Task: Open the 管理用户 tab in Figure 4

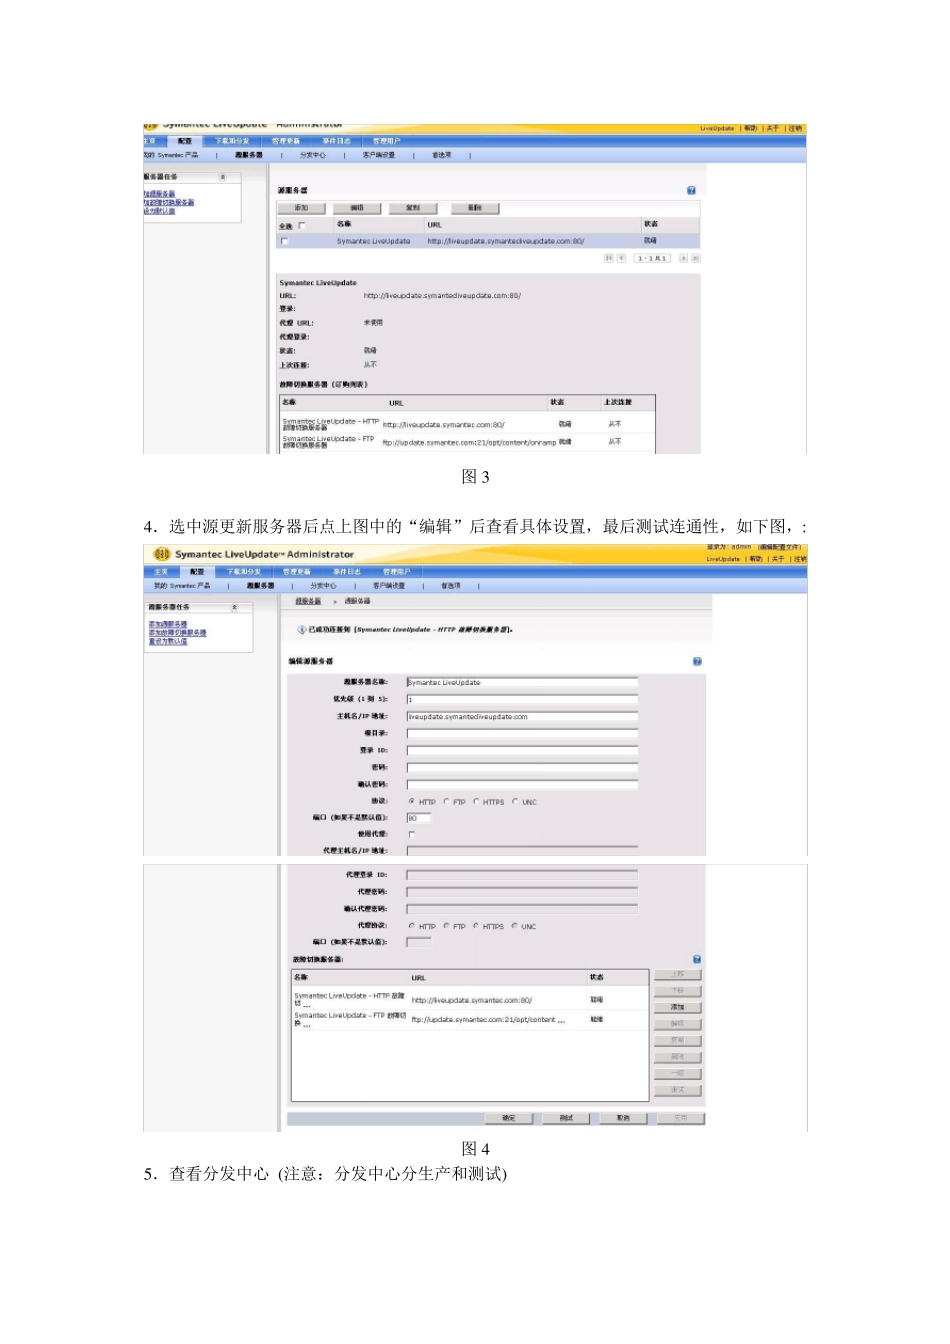Action: click(396, 572)
